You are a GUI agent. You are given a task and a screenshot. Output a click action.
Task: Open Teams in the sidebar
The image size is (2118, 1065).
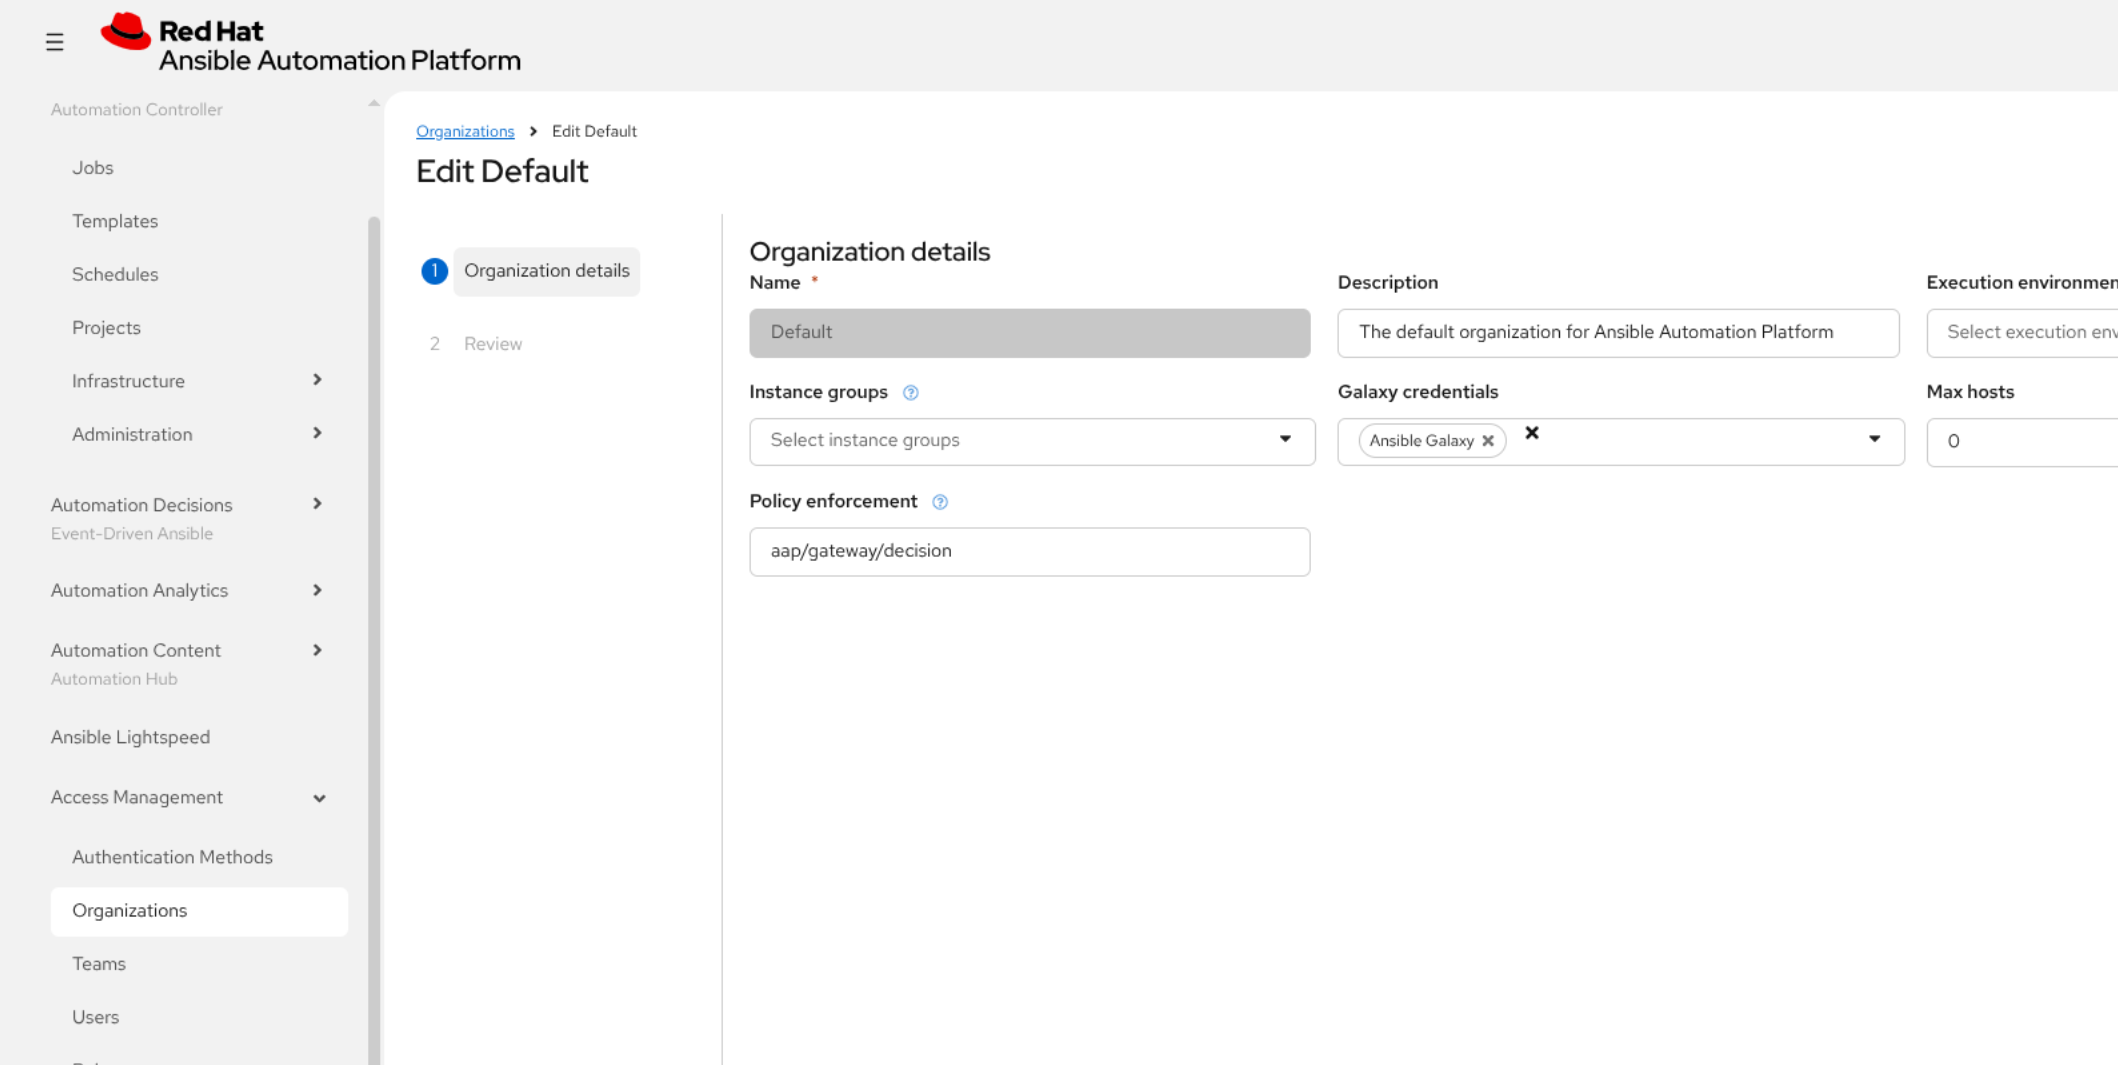(99, 964)
